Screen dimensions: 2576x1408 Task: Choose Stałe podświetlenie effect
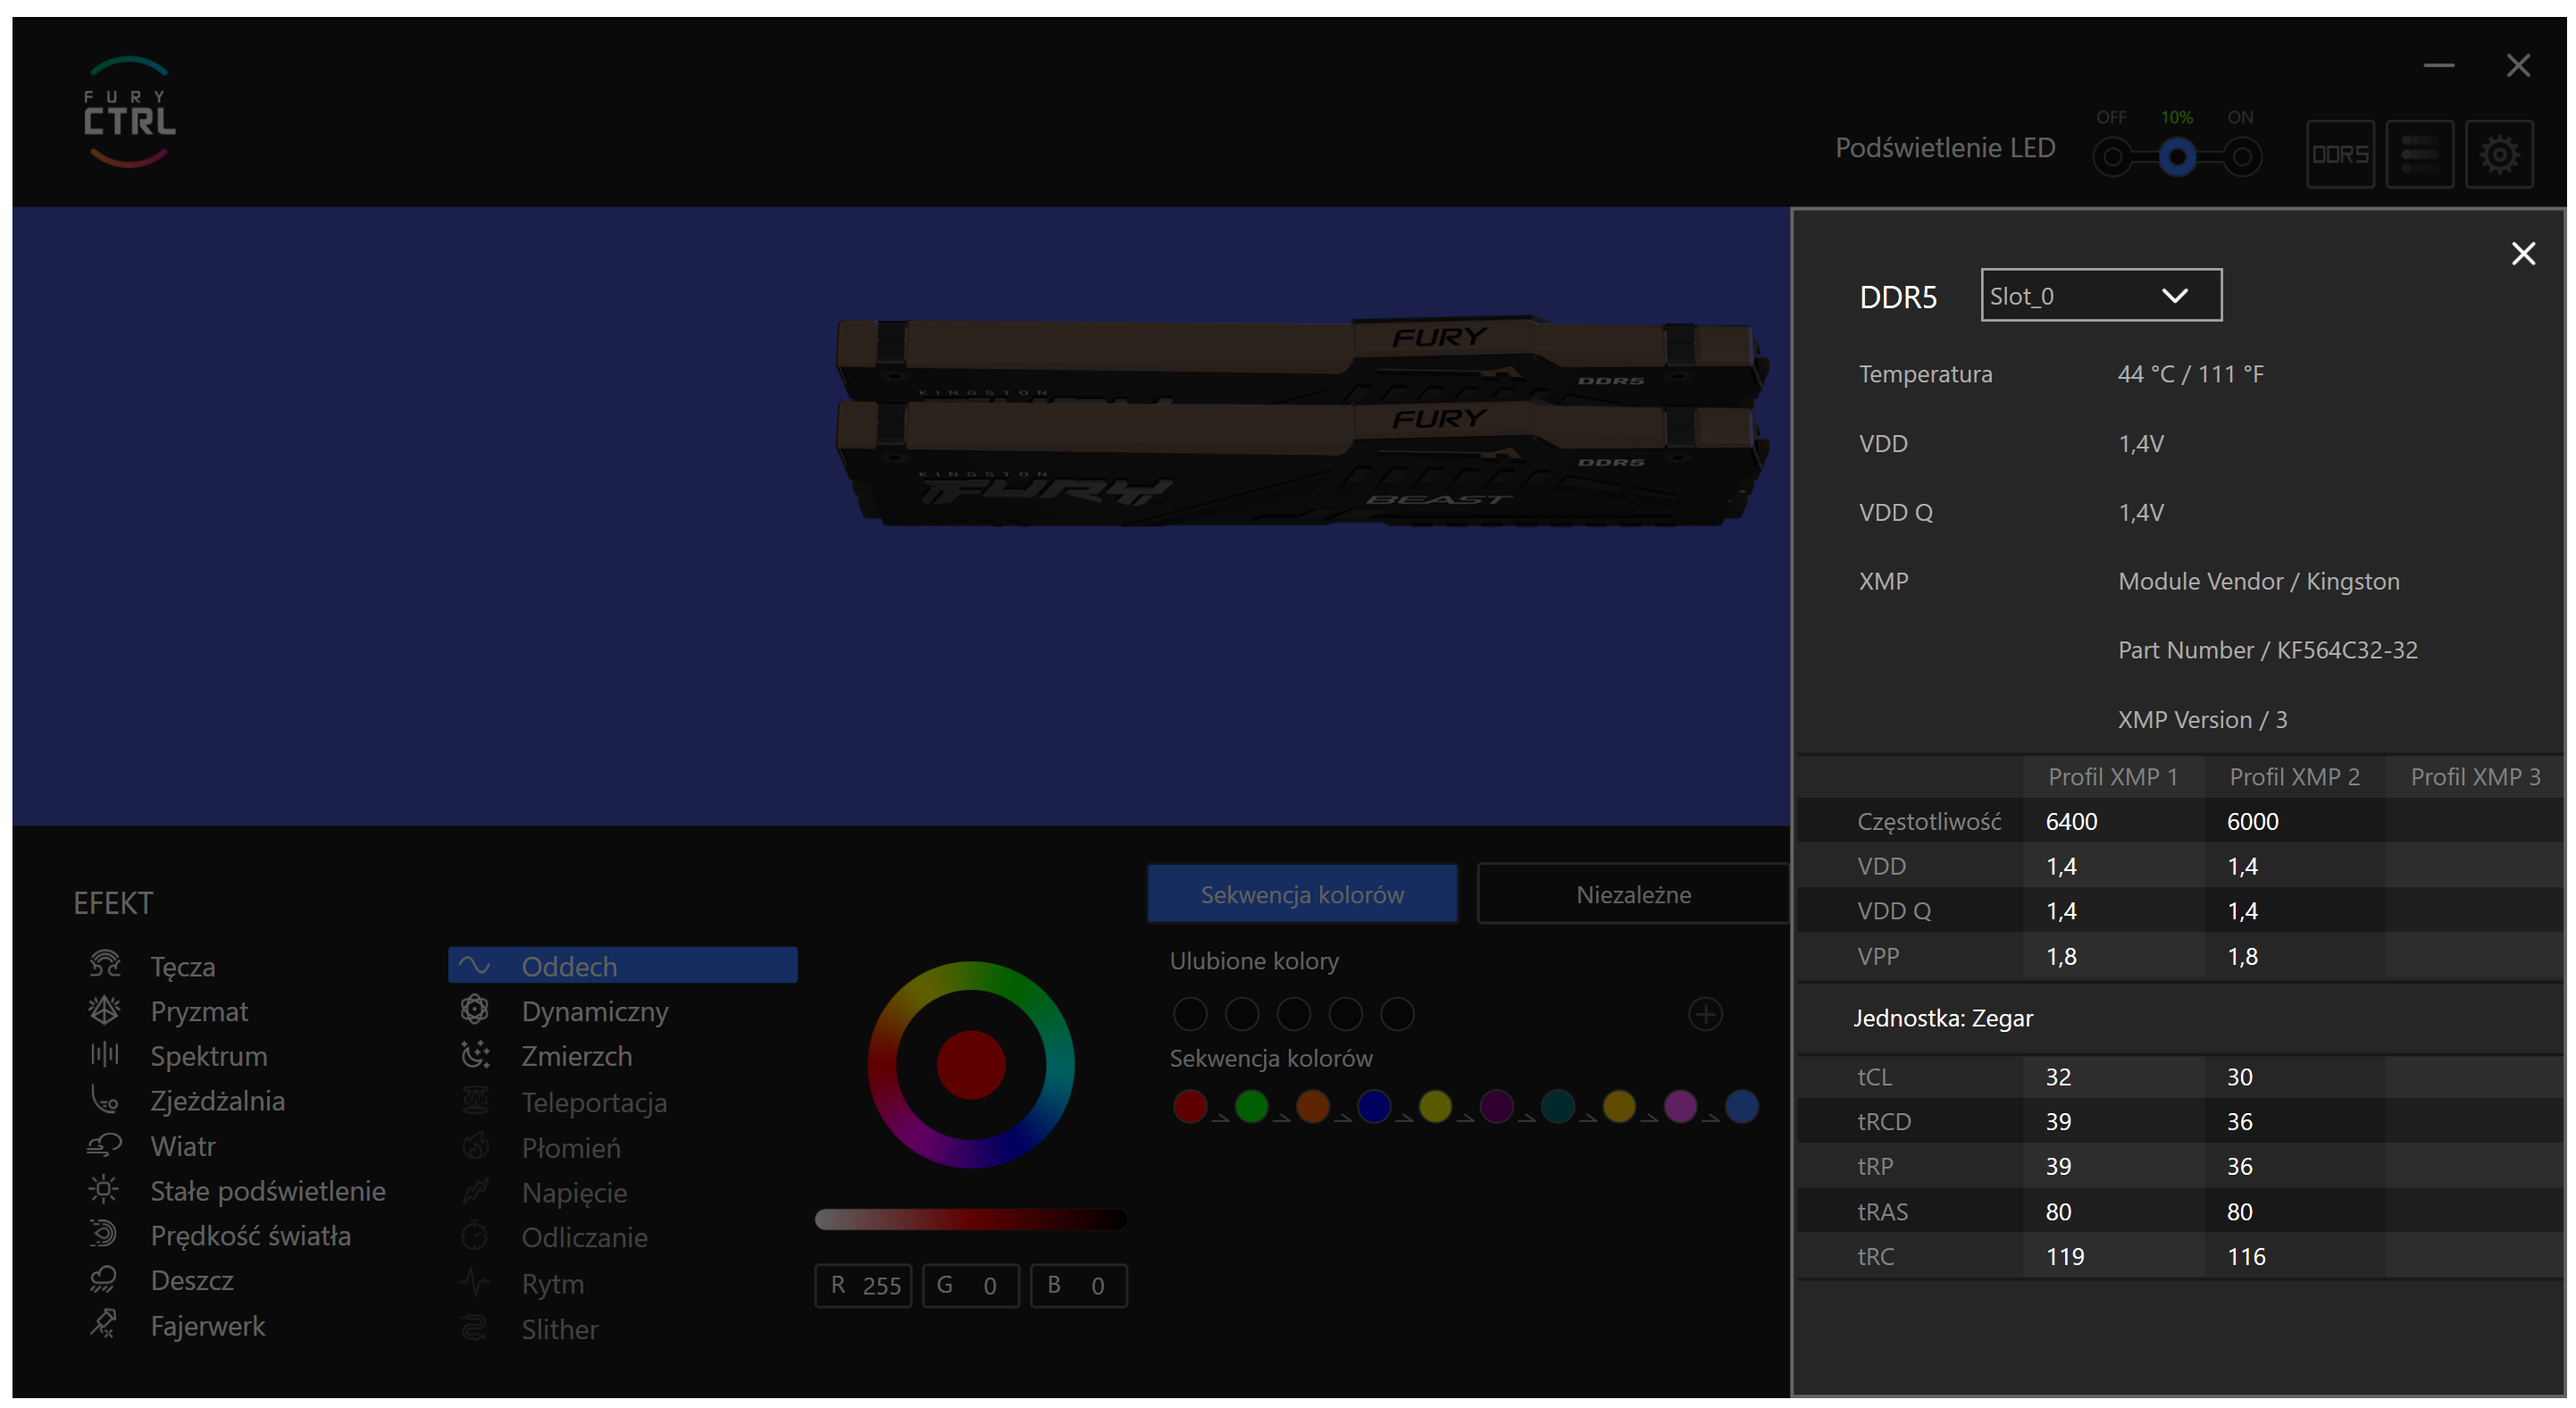click(x=267, y=1190)
